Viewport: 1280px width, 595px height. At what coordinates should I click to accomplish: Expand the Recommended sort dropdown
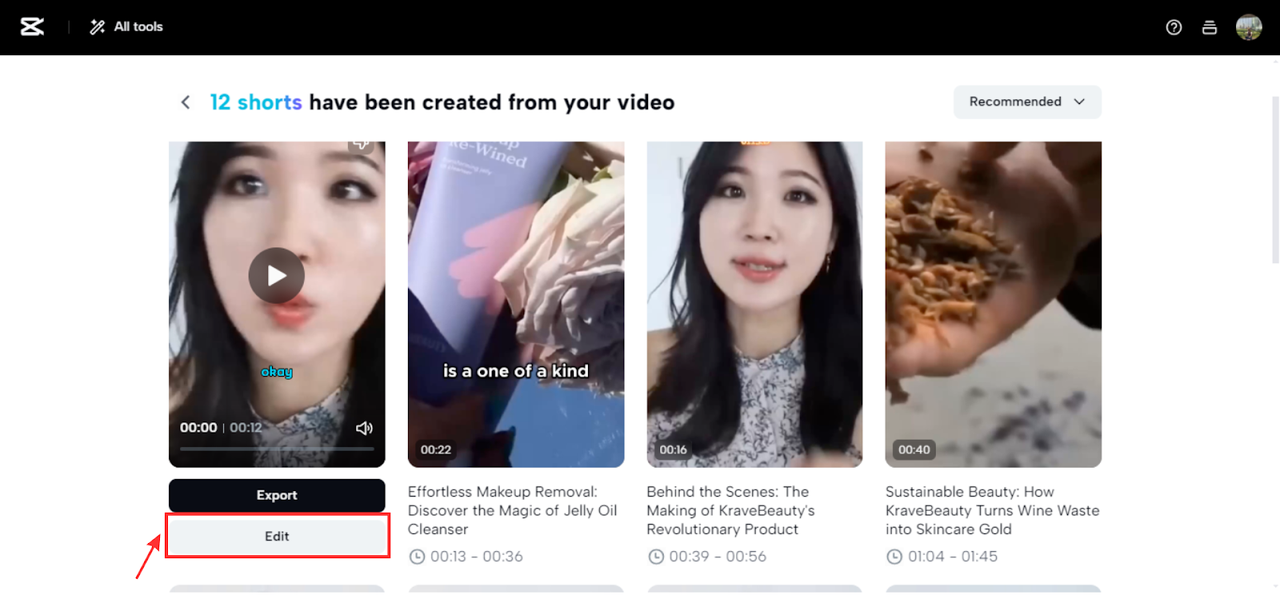1027,102
